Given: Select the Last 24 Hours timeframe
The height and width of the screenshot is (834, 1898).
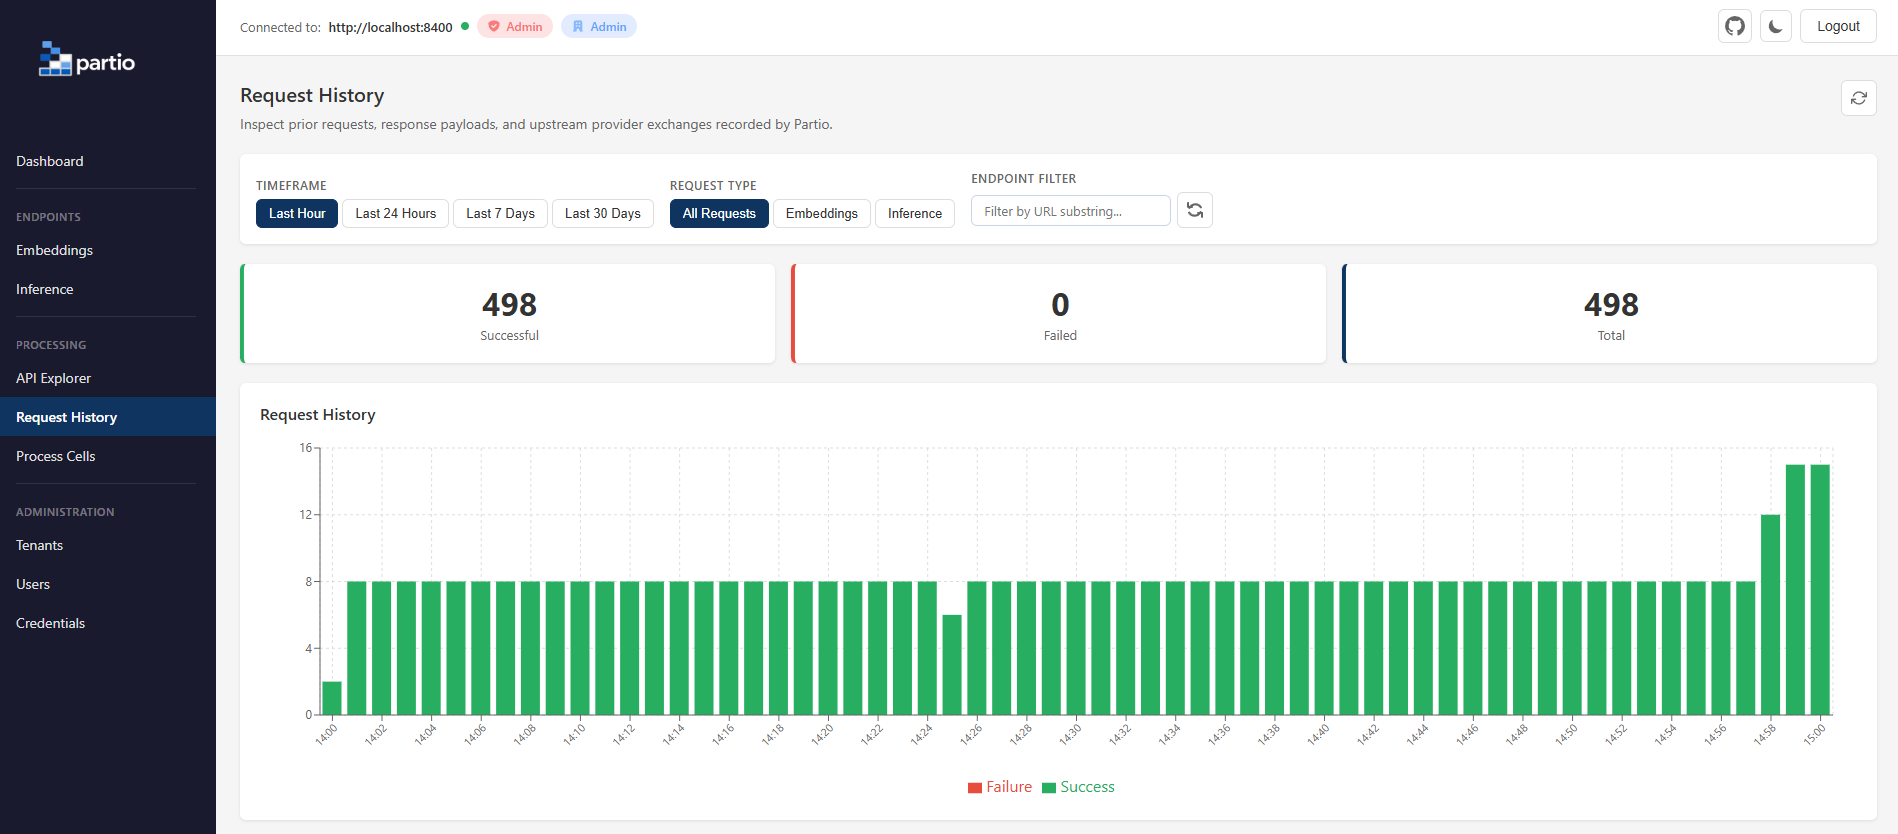Looking at the screenshot, I should click(396, 213).
